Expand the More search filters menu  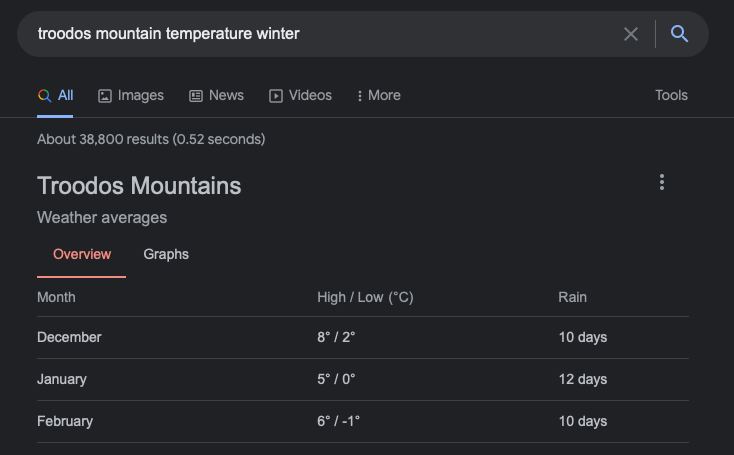(x=378, y=95)
